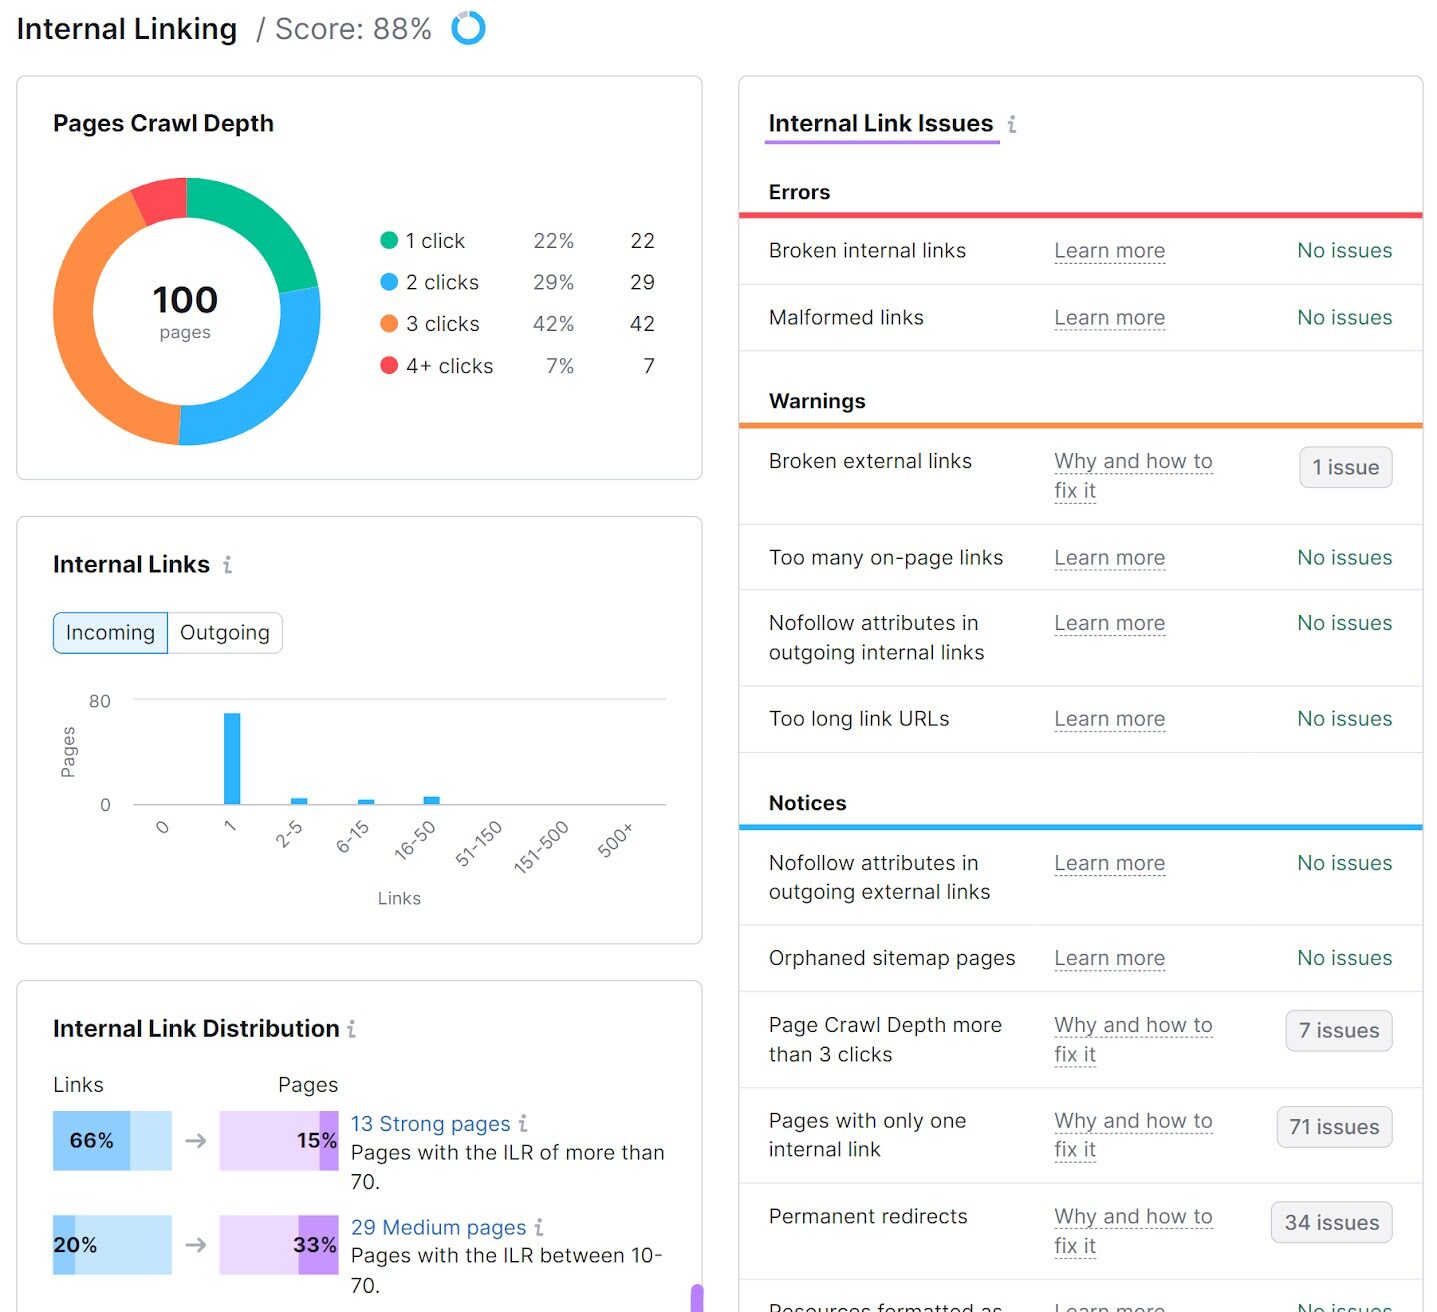Click the 16-50 links bar in chart
This screenshot has height=1312, width=1437.
pos(432,800)
